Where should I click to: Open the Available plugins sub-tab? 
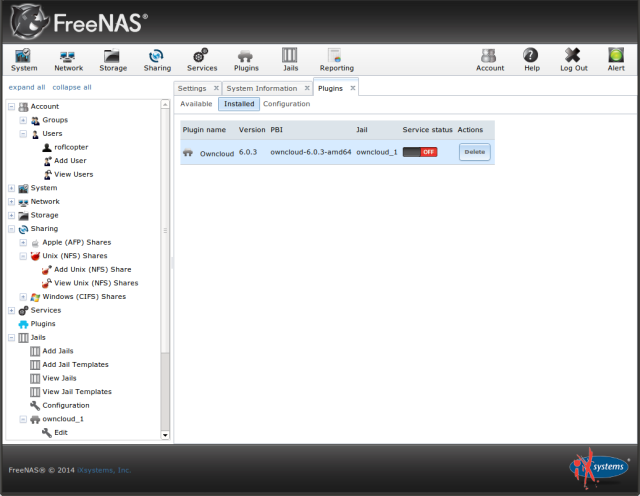(196, 104)
